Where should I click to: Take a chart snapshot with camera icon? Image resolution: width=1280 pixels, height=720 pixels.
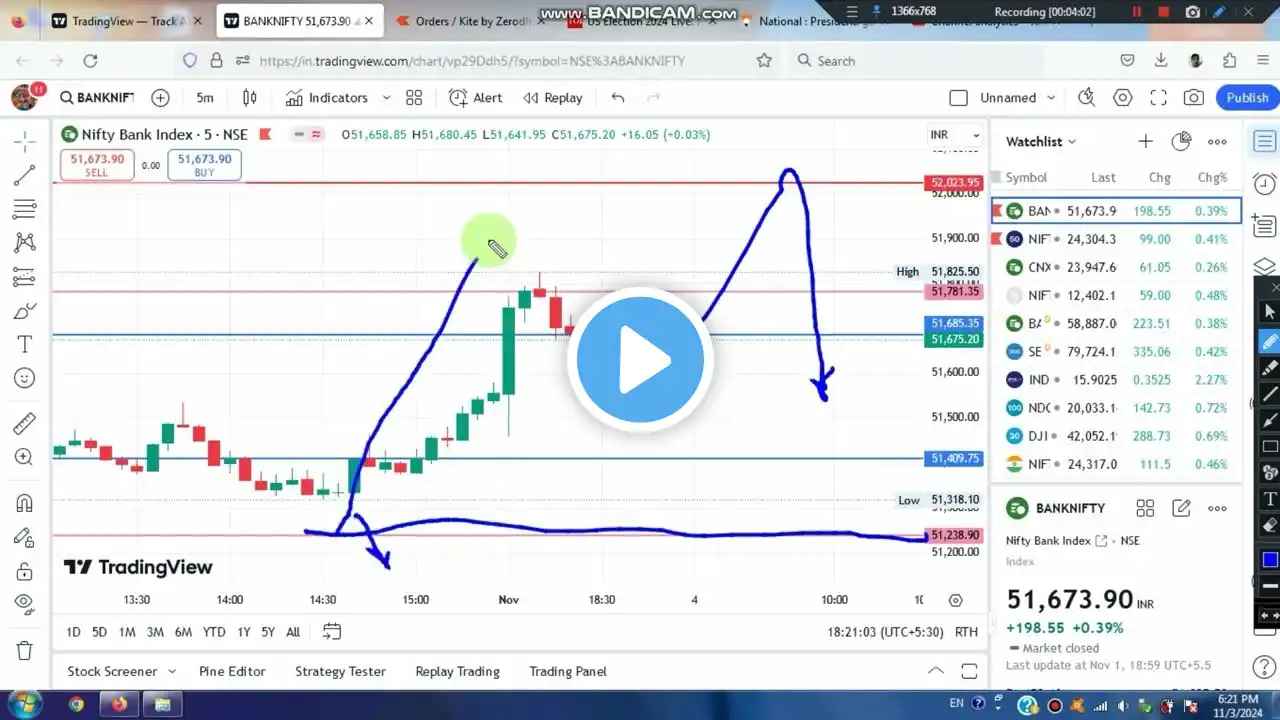click(x=1193, y=97)
